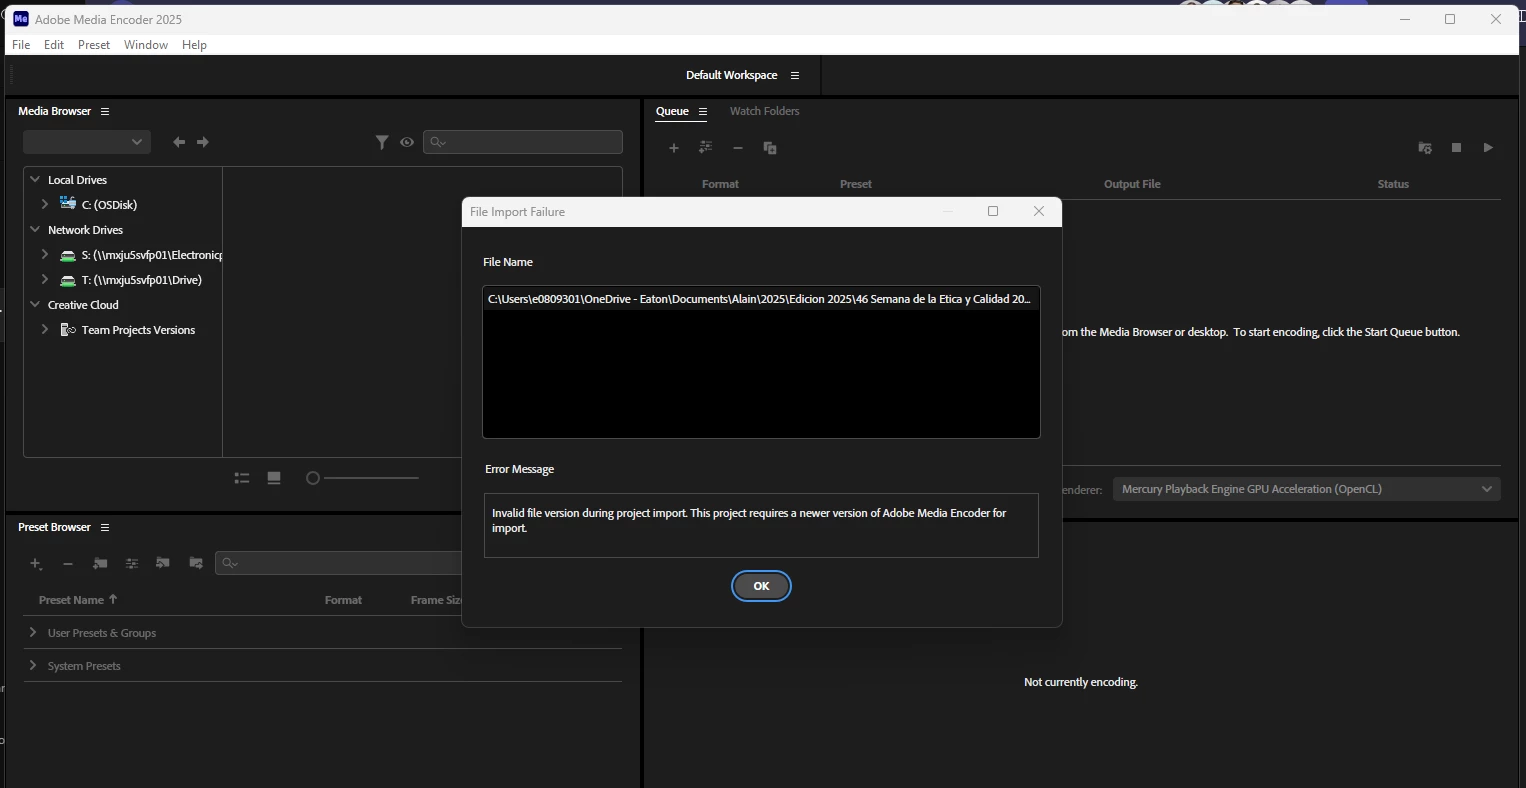Image resolution: width=1526 pixels, height=788 pixels.
Task: Click the import presets icon
Action: point(163,564)
